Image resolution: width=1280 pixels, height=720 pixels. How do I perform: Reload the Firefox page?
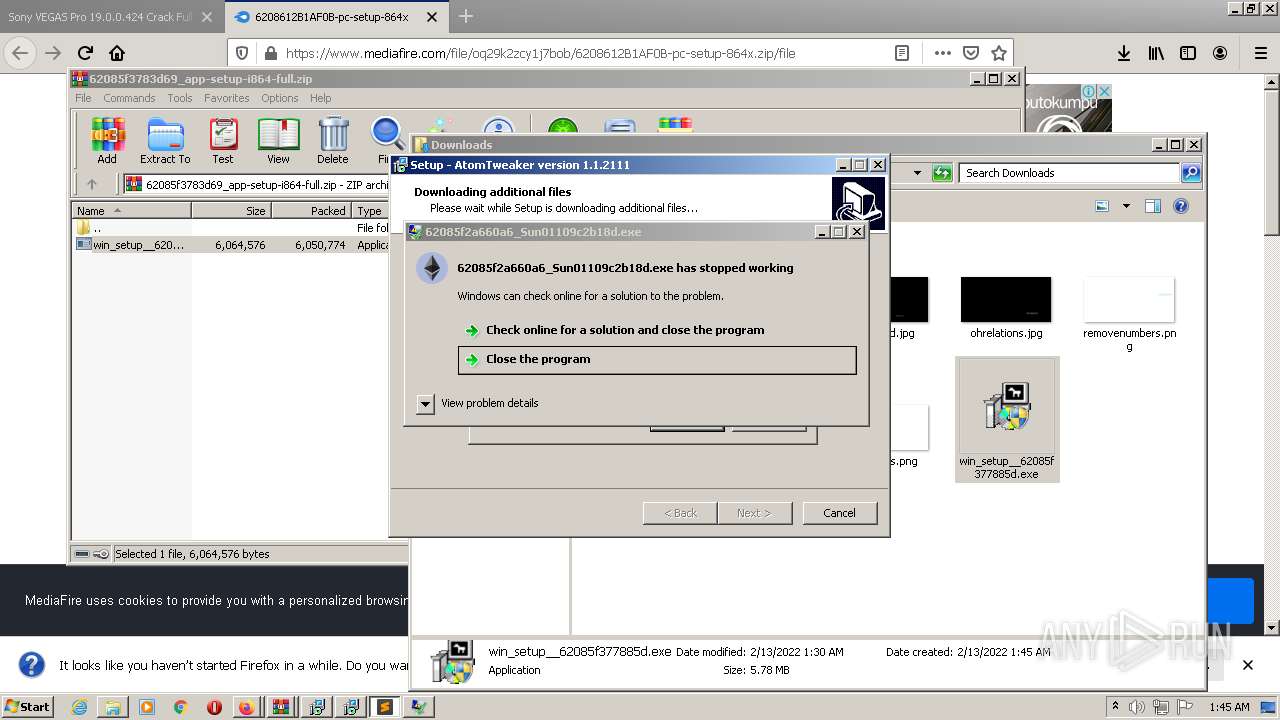coord(85,53)
